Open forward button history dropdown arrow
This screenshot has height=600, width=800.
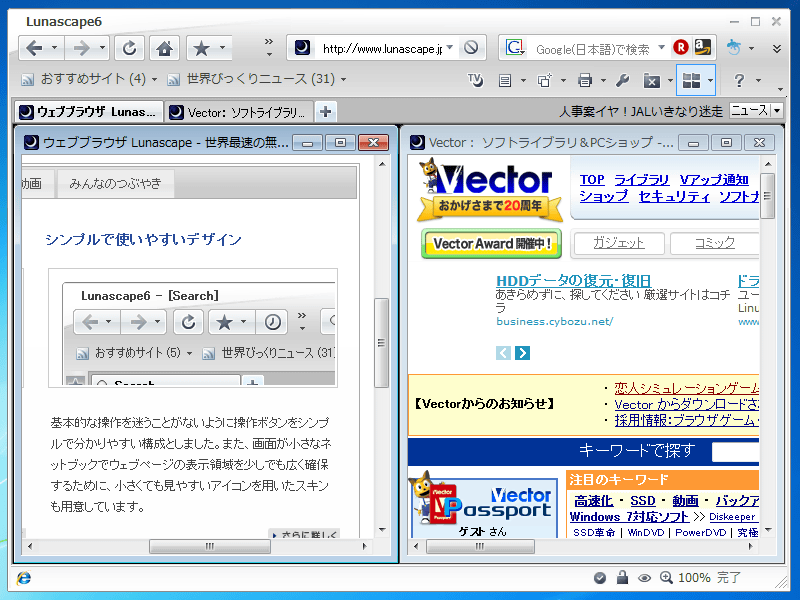(102, 48)
